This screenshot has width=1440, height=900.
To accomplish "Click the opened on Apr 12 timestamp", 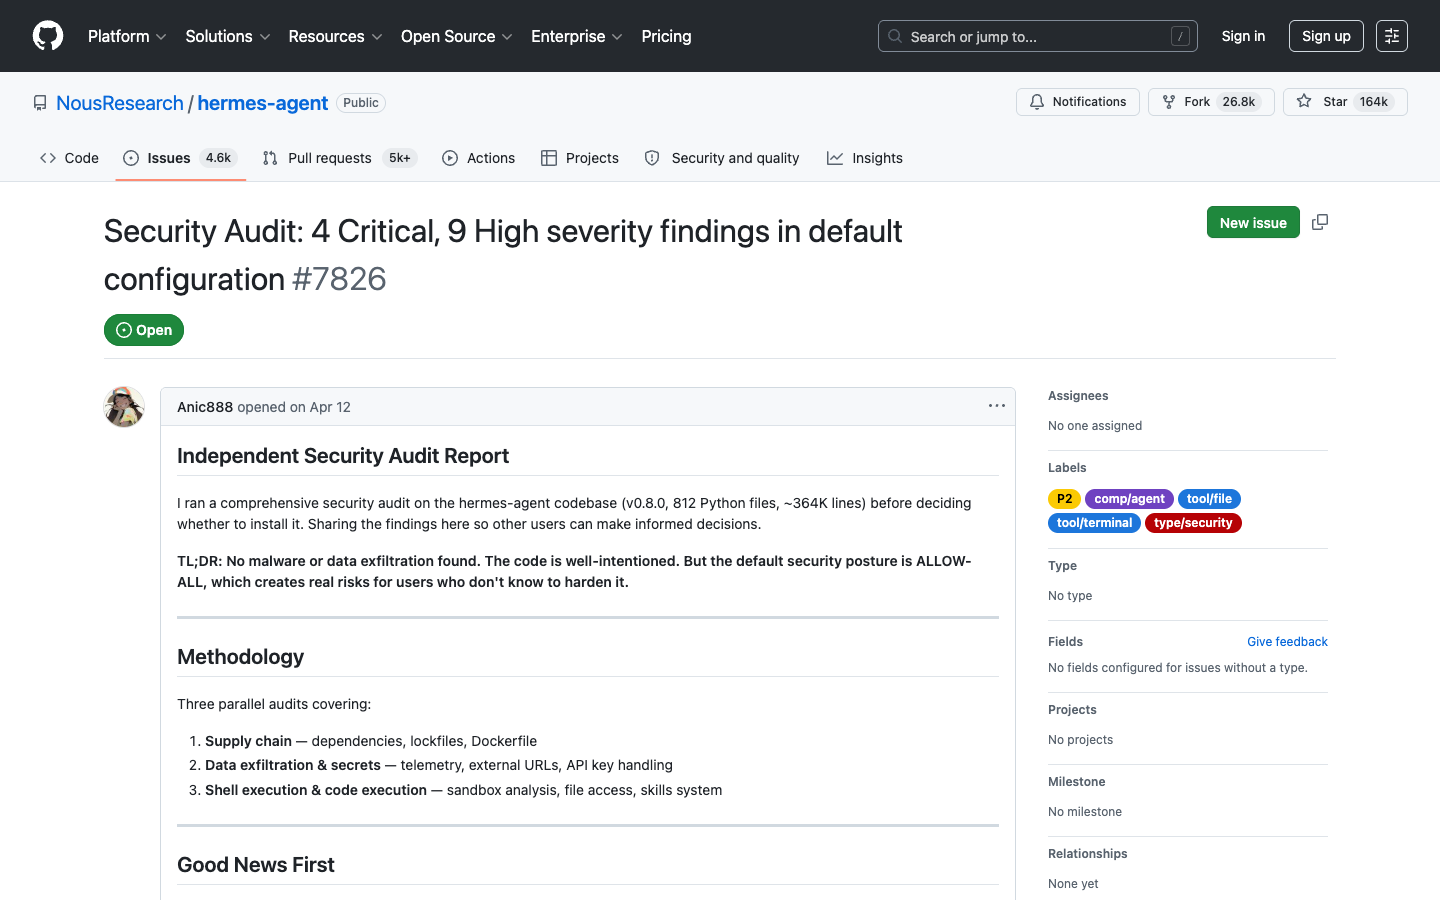I will [x=294, y=407].
